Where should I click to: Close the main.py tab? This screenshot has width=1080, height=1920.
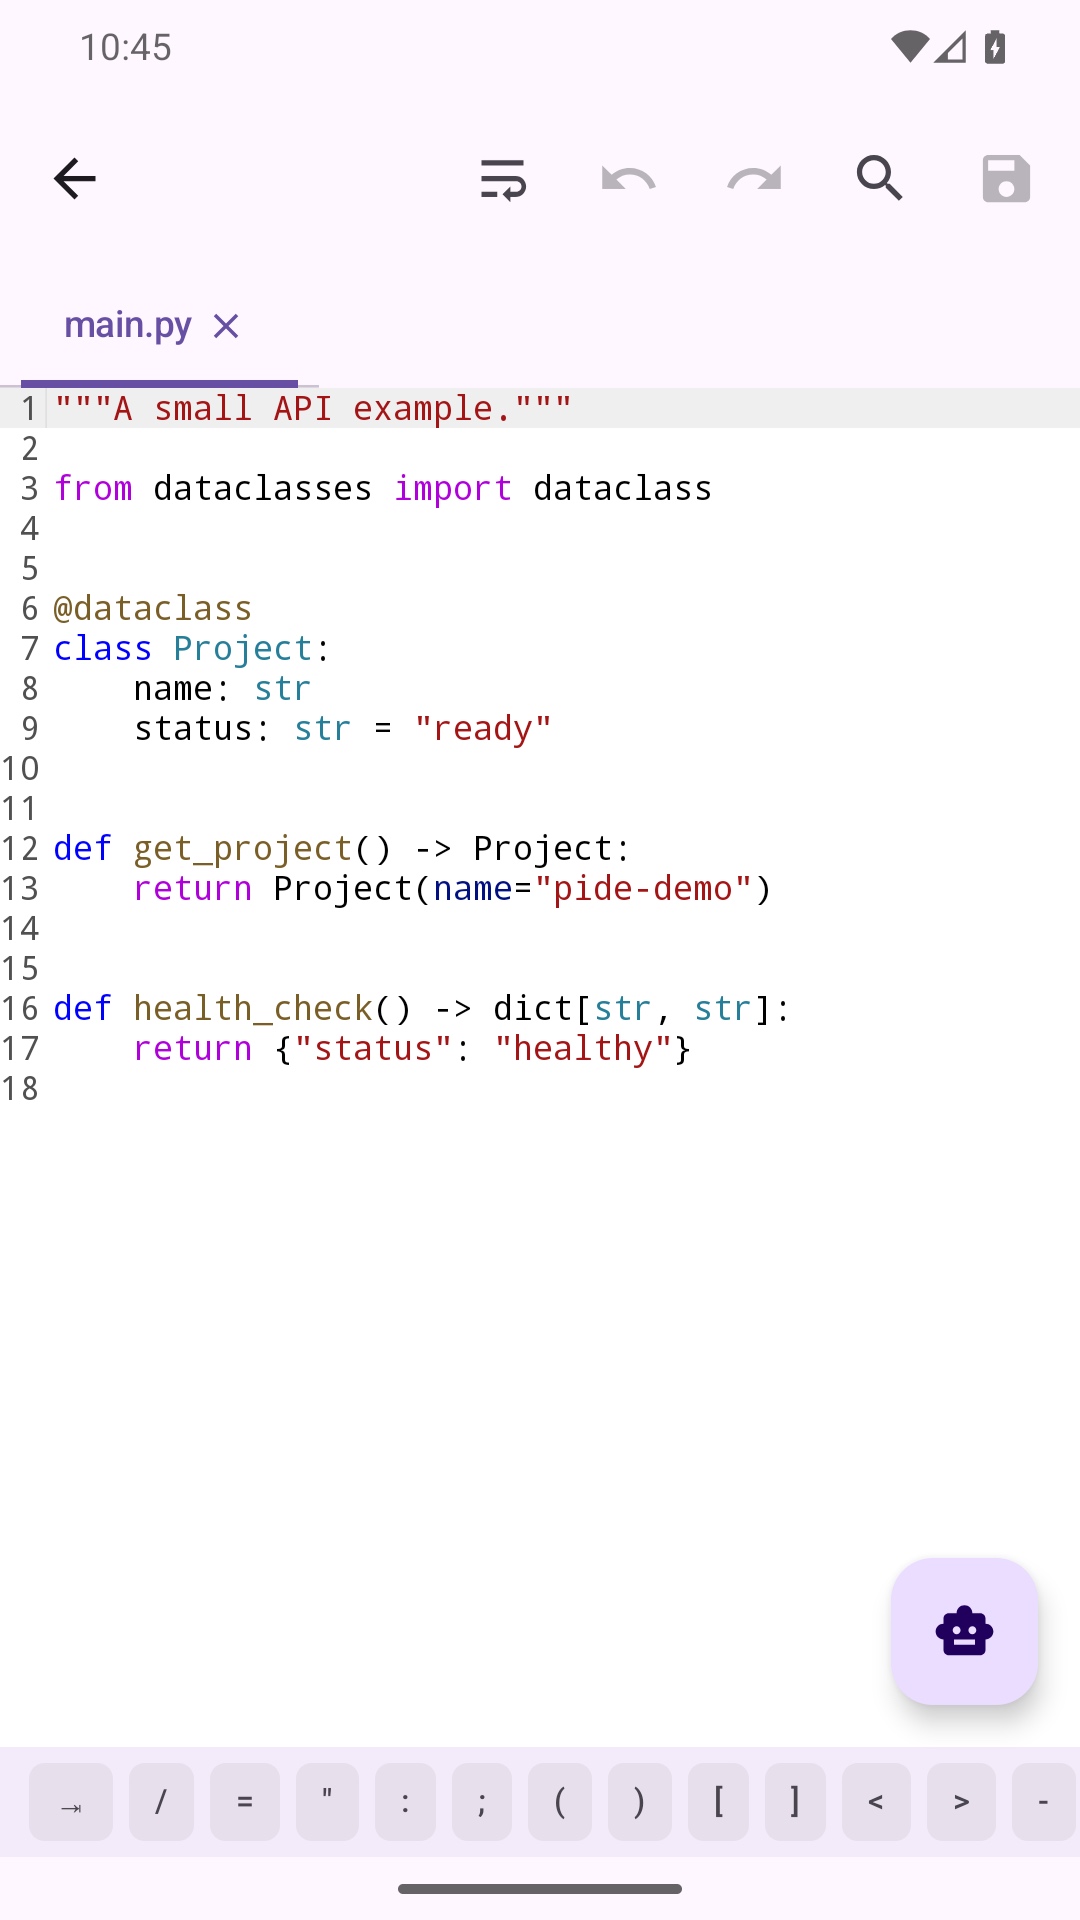226,326
